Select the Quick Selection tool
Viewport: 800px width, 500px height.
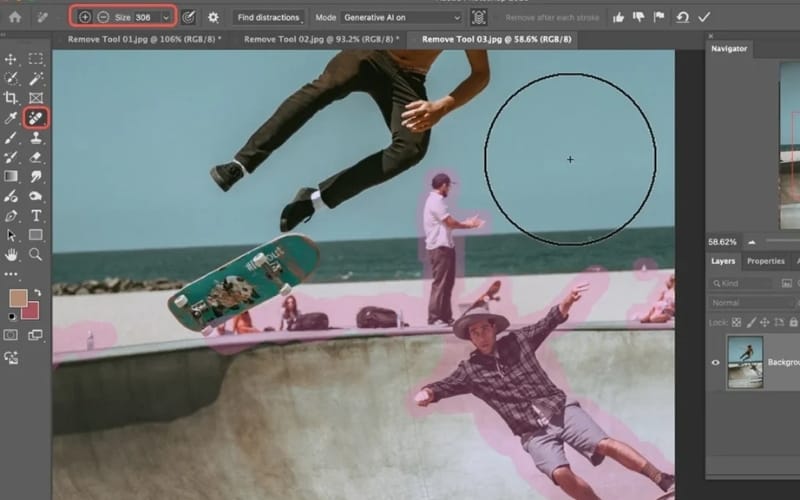(11, 79)
